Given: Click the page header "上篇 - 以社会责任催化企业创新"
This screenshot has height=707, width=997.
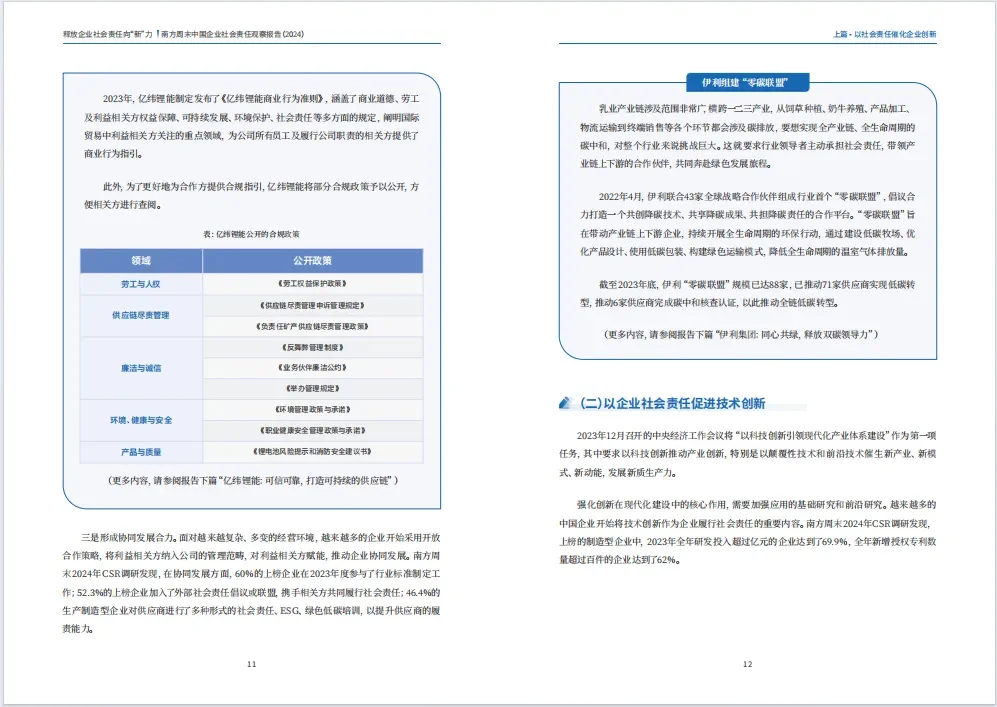Looking at the screenshot, I should (884, 34).
